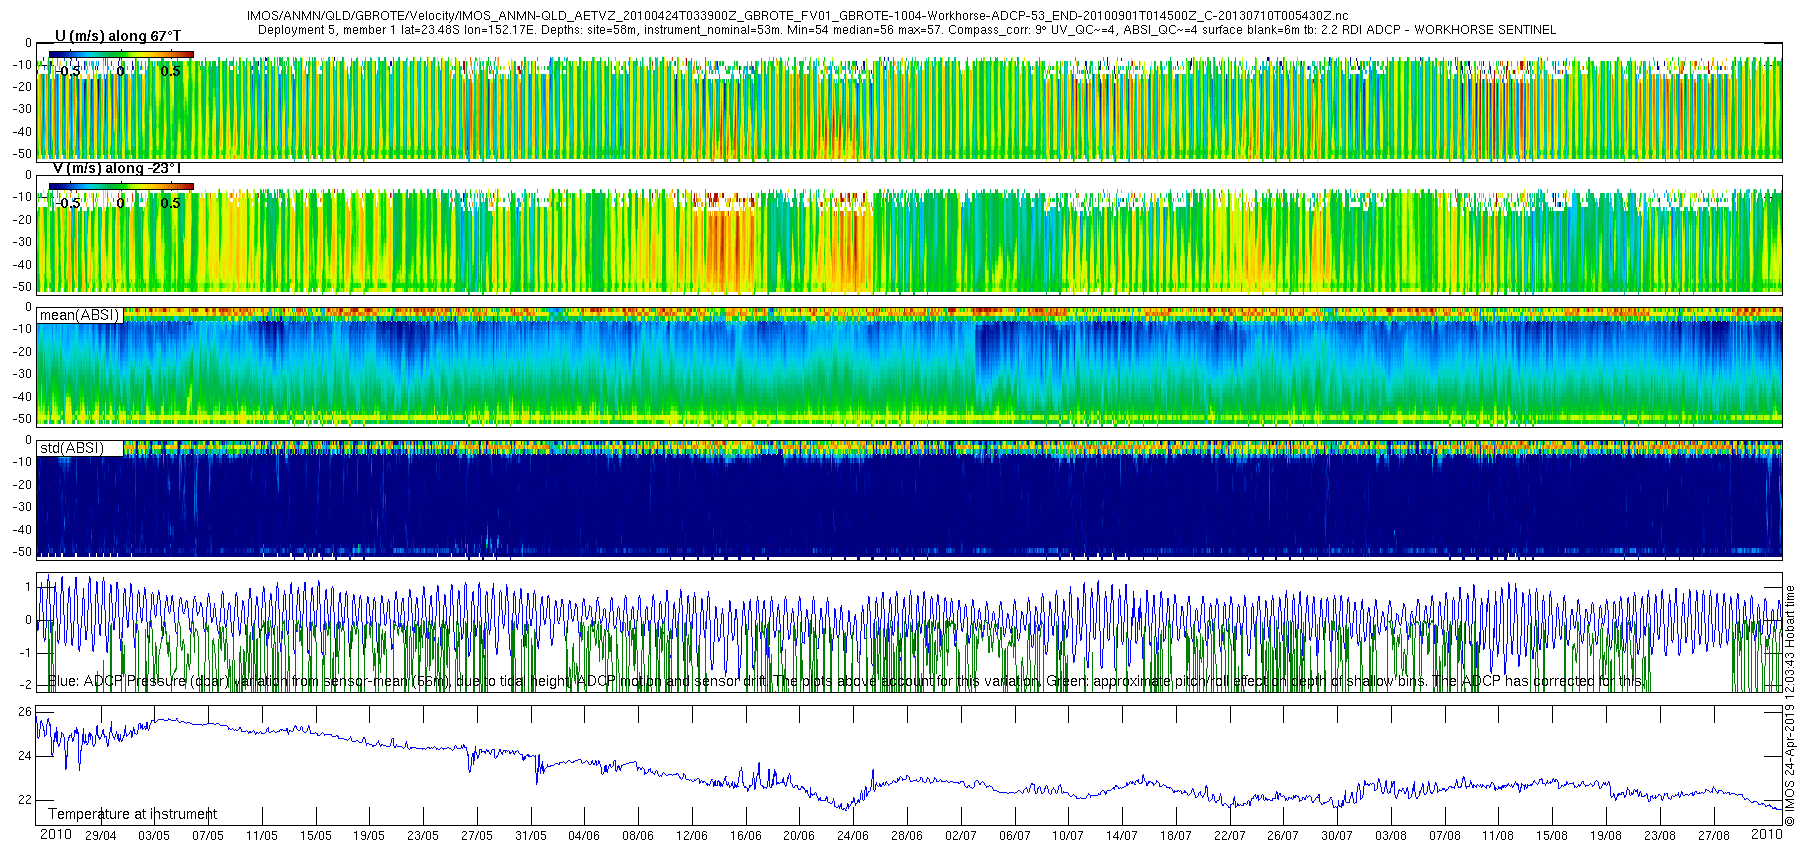The image size is (1800, 850).
Task: Click the 'Deployment 5' metadata line
Action: tap(906, 30)
